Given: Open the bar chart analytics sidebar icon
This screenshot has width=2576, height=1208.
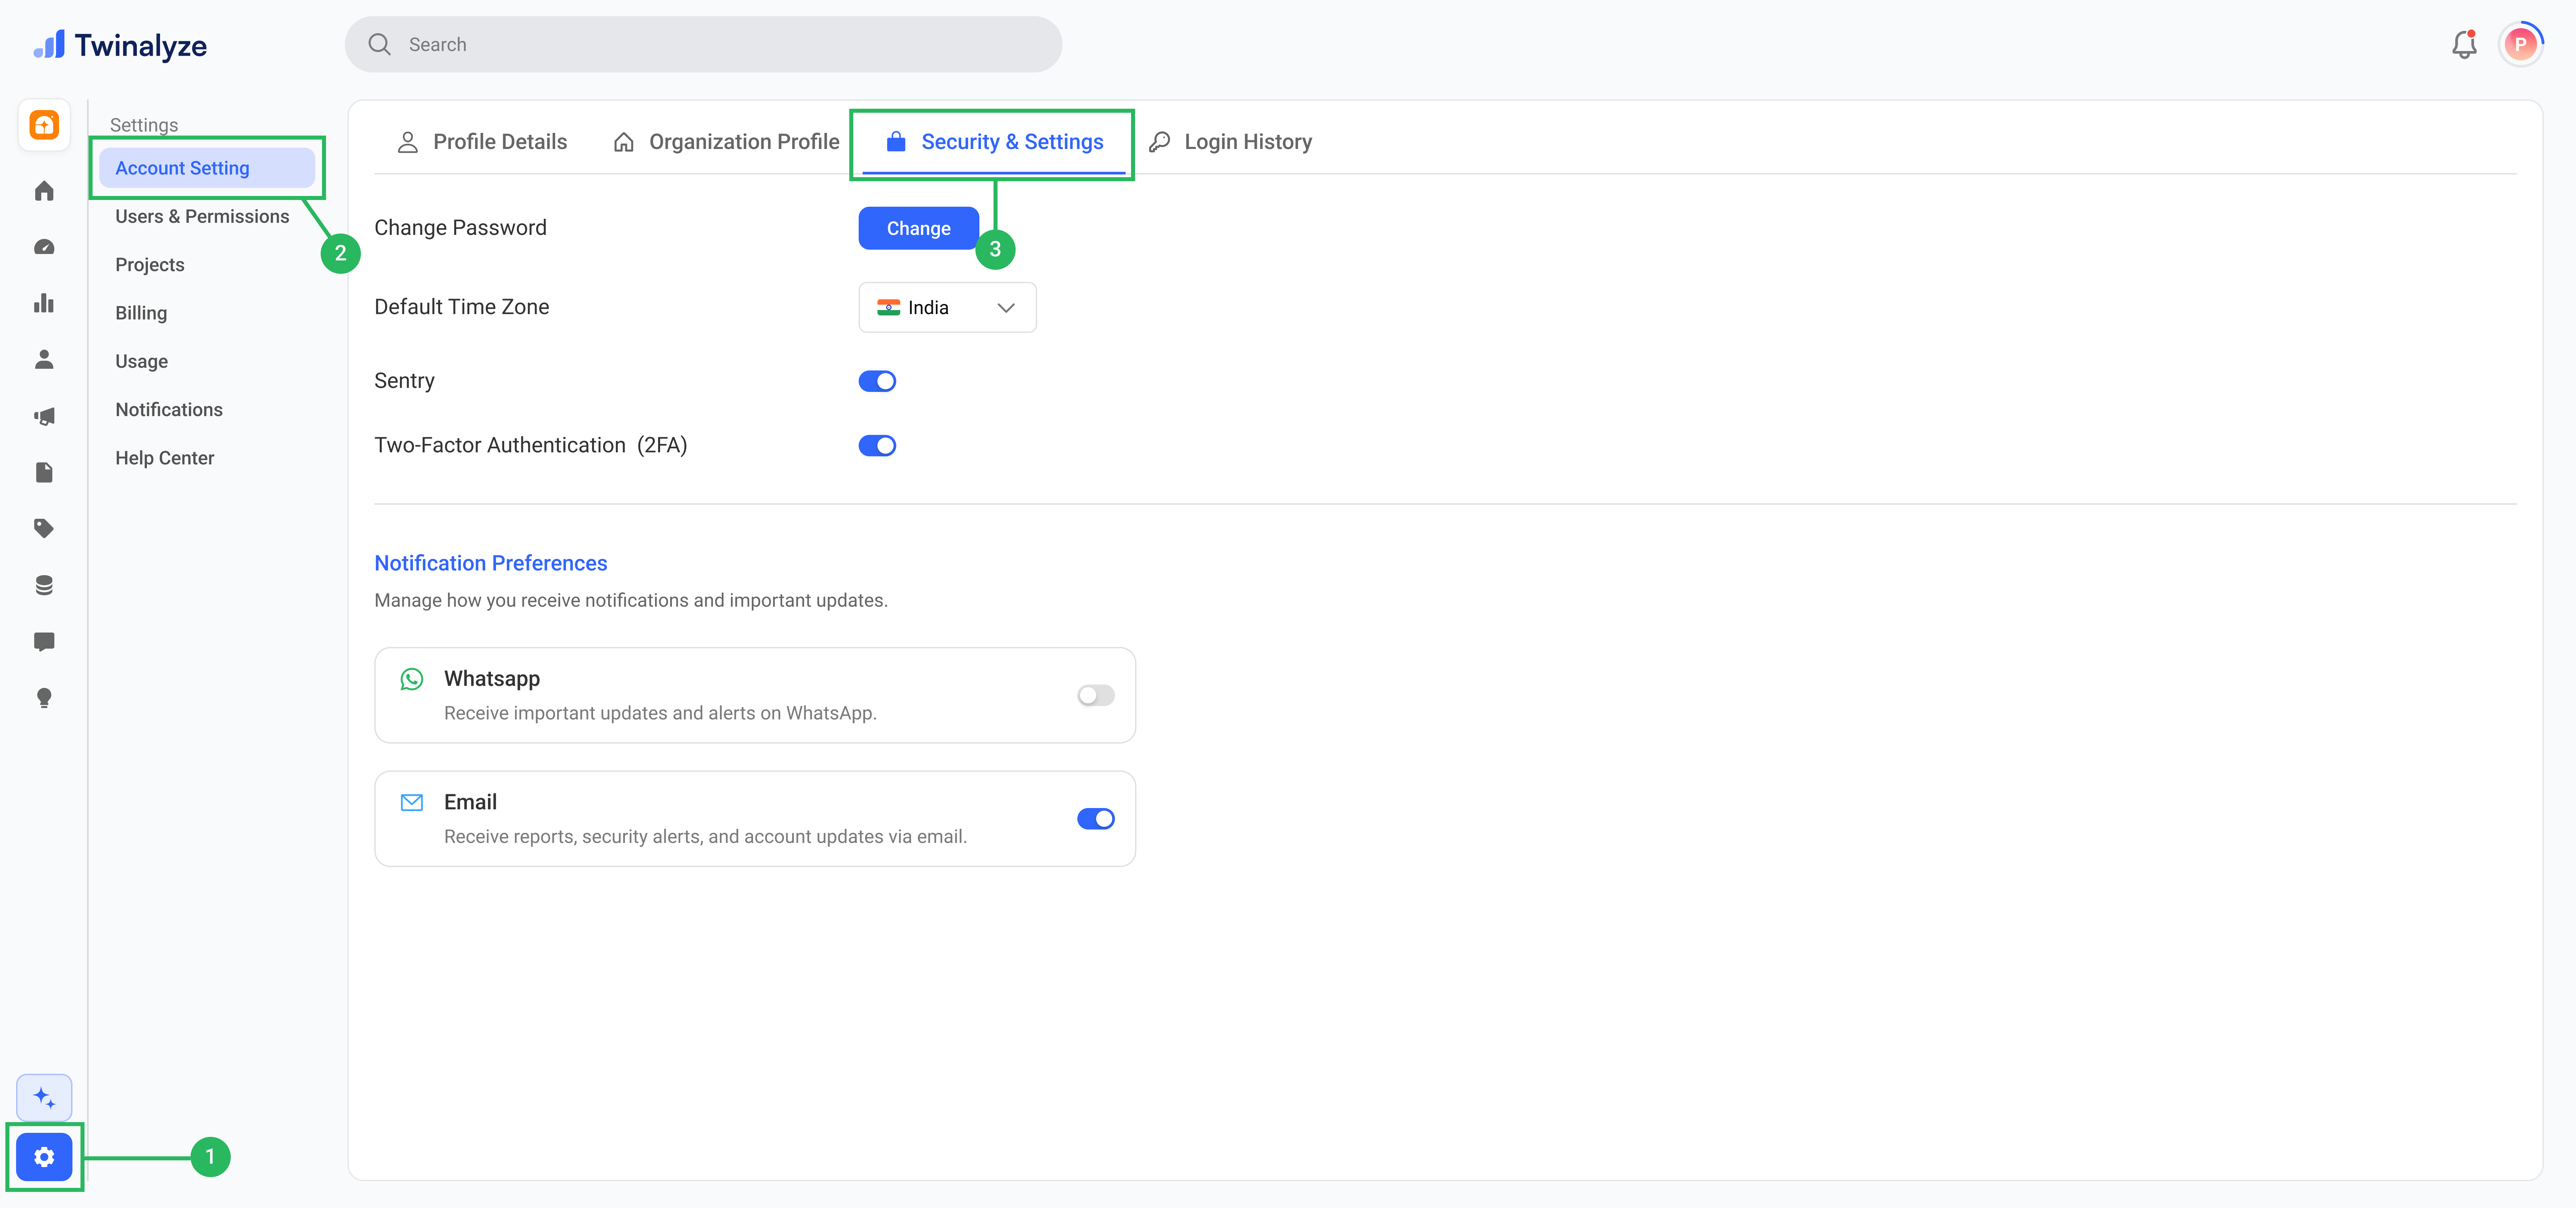Looking at the screenshot, I should (44, 303).
